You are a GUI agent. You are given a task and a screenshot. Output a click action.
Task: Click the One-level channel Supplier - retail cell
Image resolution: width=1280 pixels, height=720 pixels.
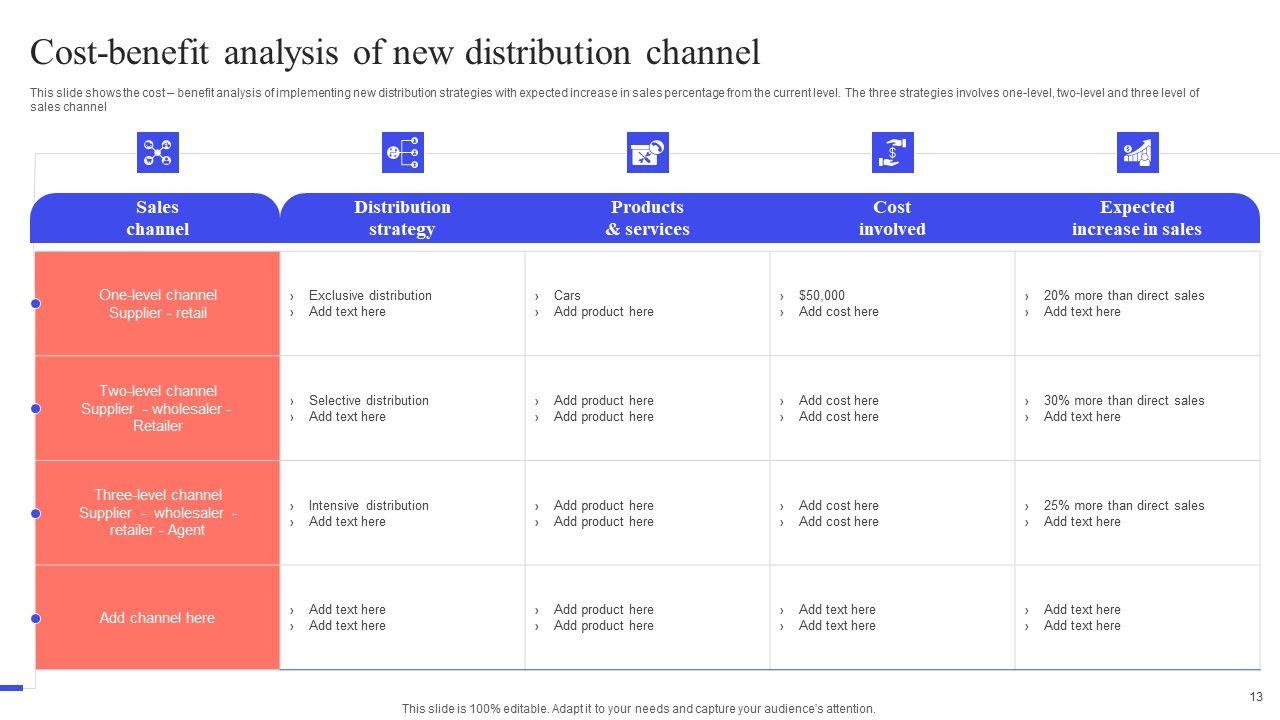tap(157, 304)
